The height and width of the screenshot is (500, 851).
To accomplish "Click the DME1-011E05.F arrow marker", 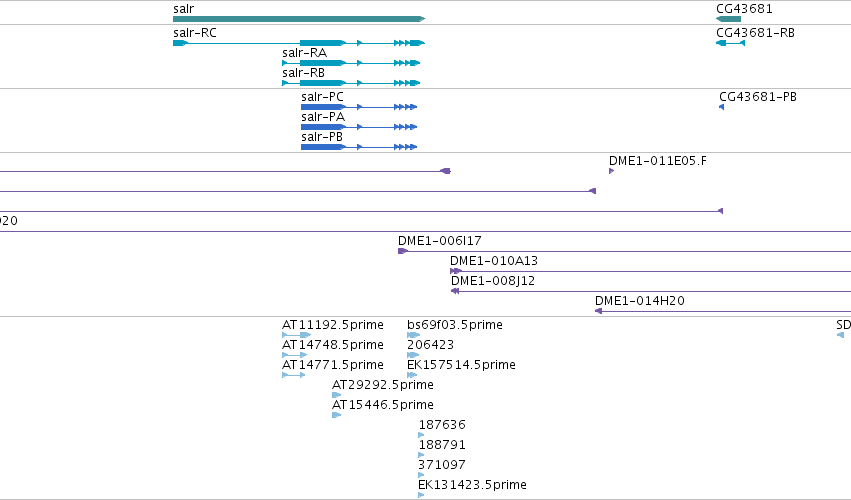I will click(612, 171).
